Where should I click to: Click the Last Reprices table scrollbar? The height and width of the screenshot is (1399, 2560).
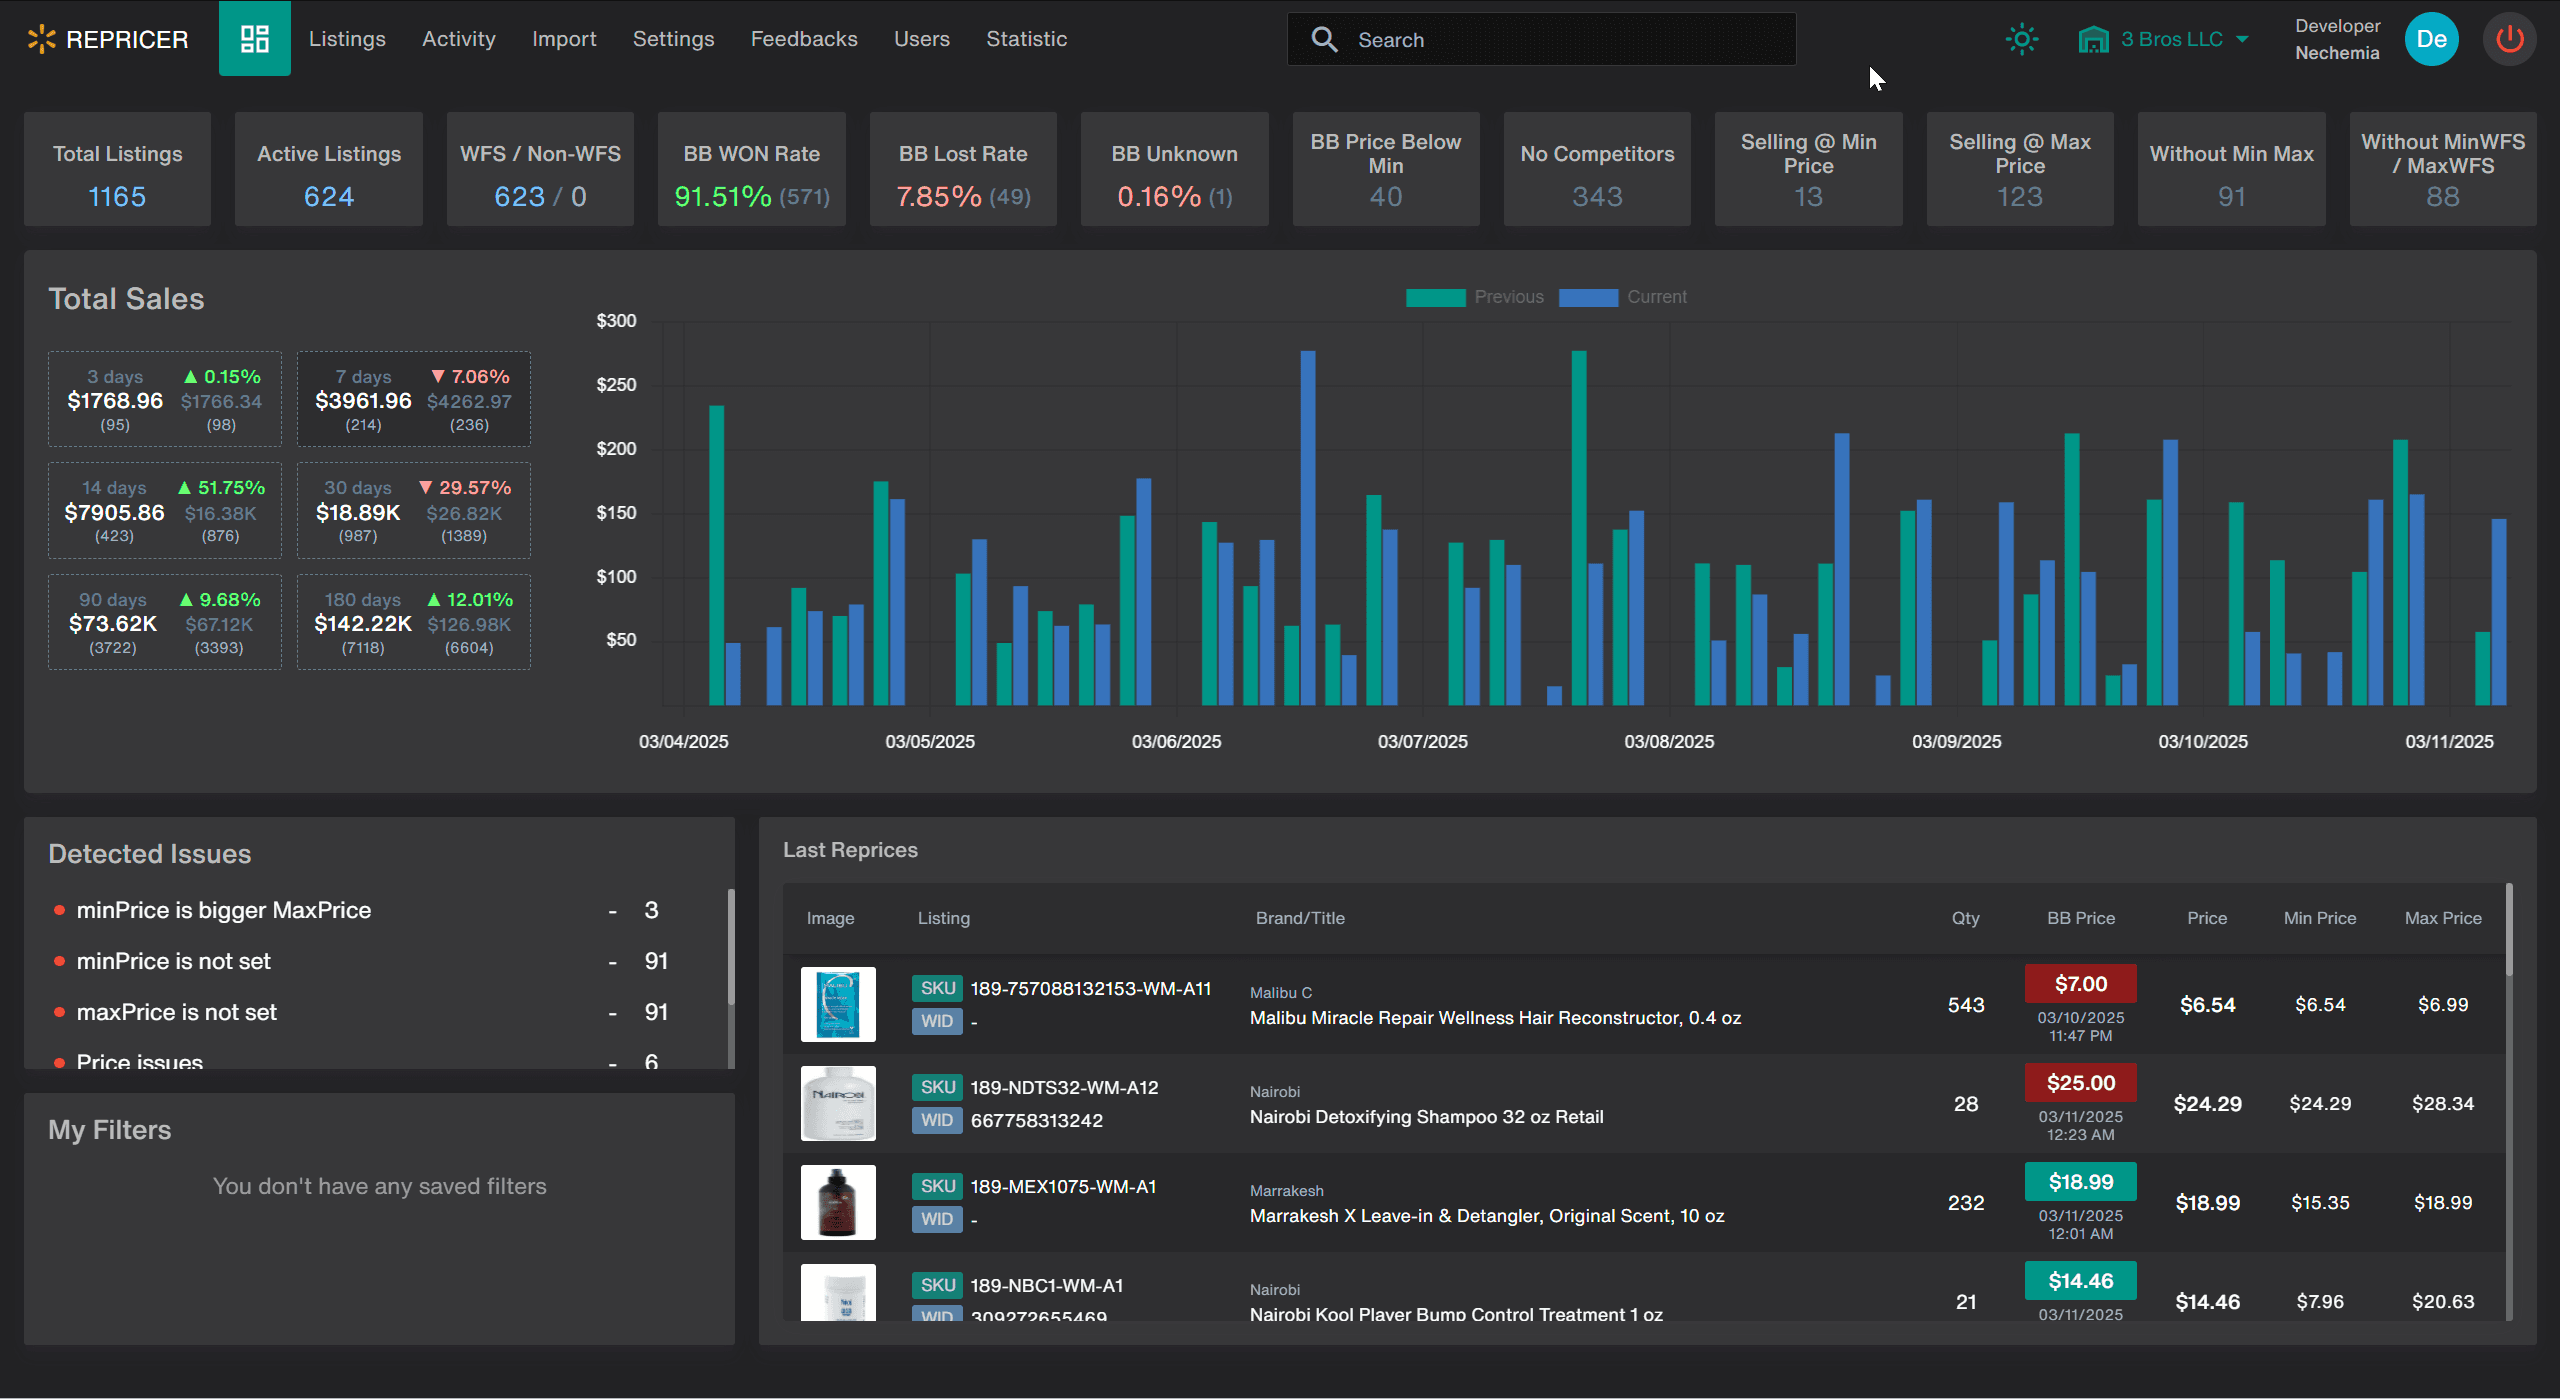click(x=2509, y=929)
